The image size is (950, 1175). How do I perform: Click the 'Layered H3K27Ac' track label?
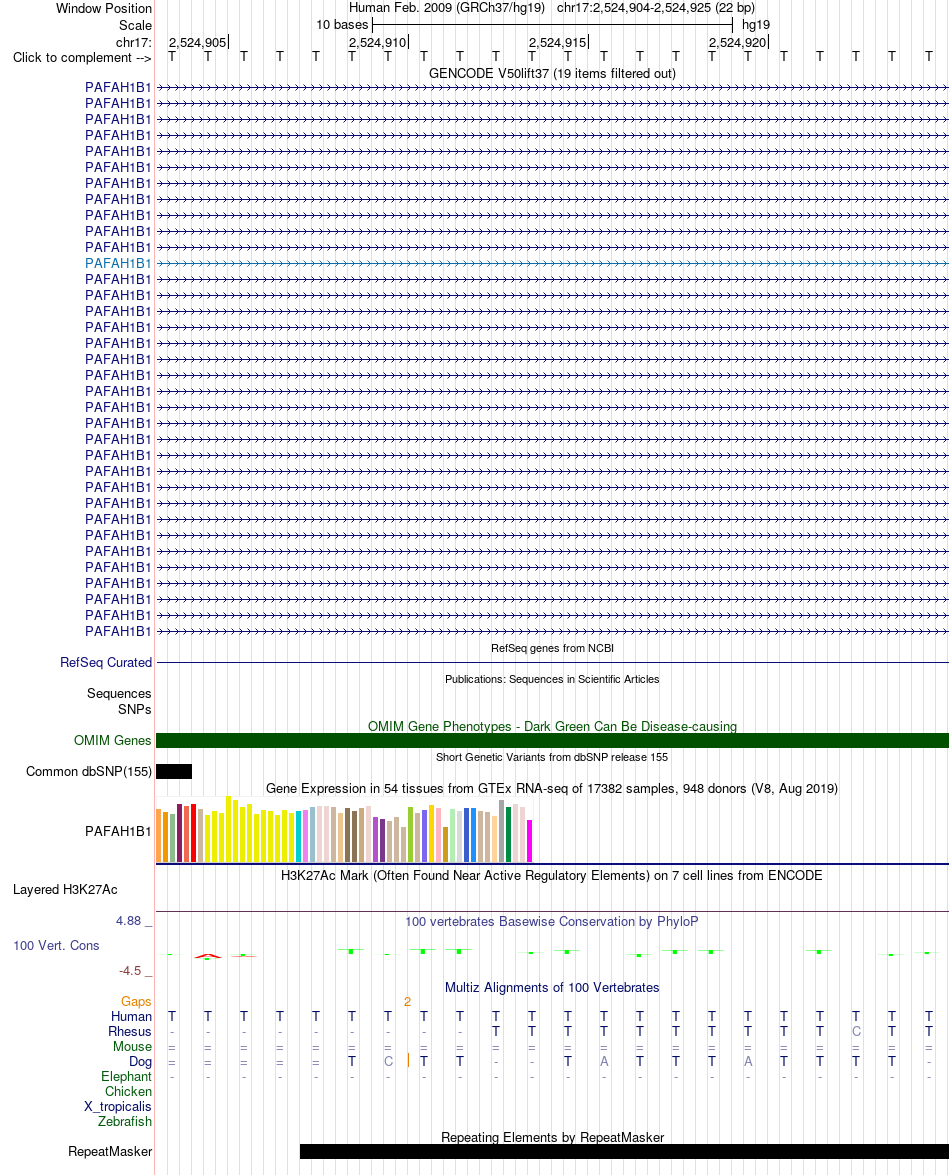[x=65, y=889]
